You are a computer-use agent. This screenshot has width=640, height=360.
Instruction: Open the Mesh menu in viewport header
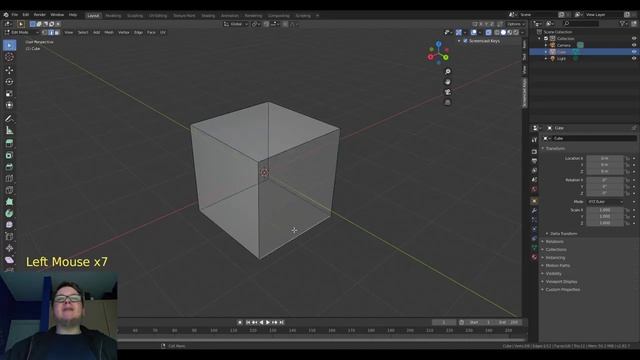coord(109,32)
